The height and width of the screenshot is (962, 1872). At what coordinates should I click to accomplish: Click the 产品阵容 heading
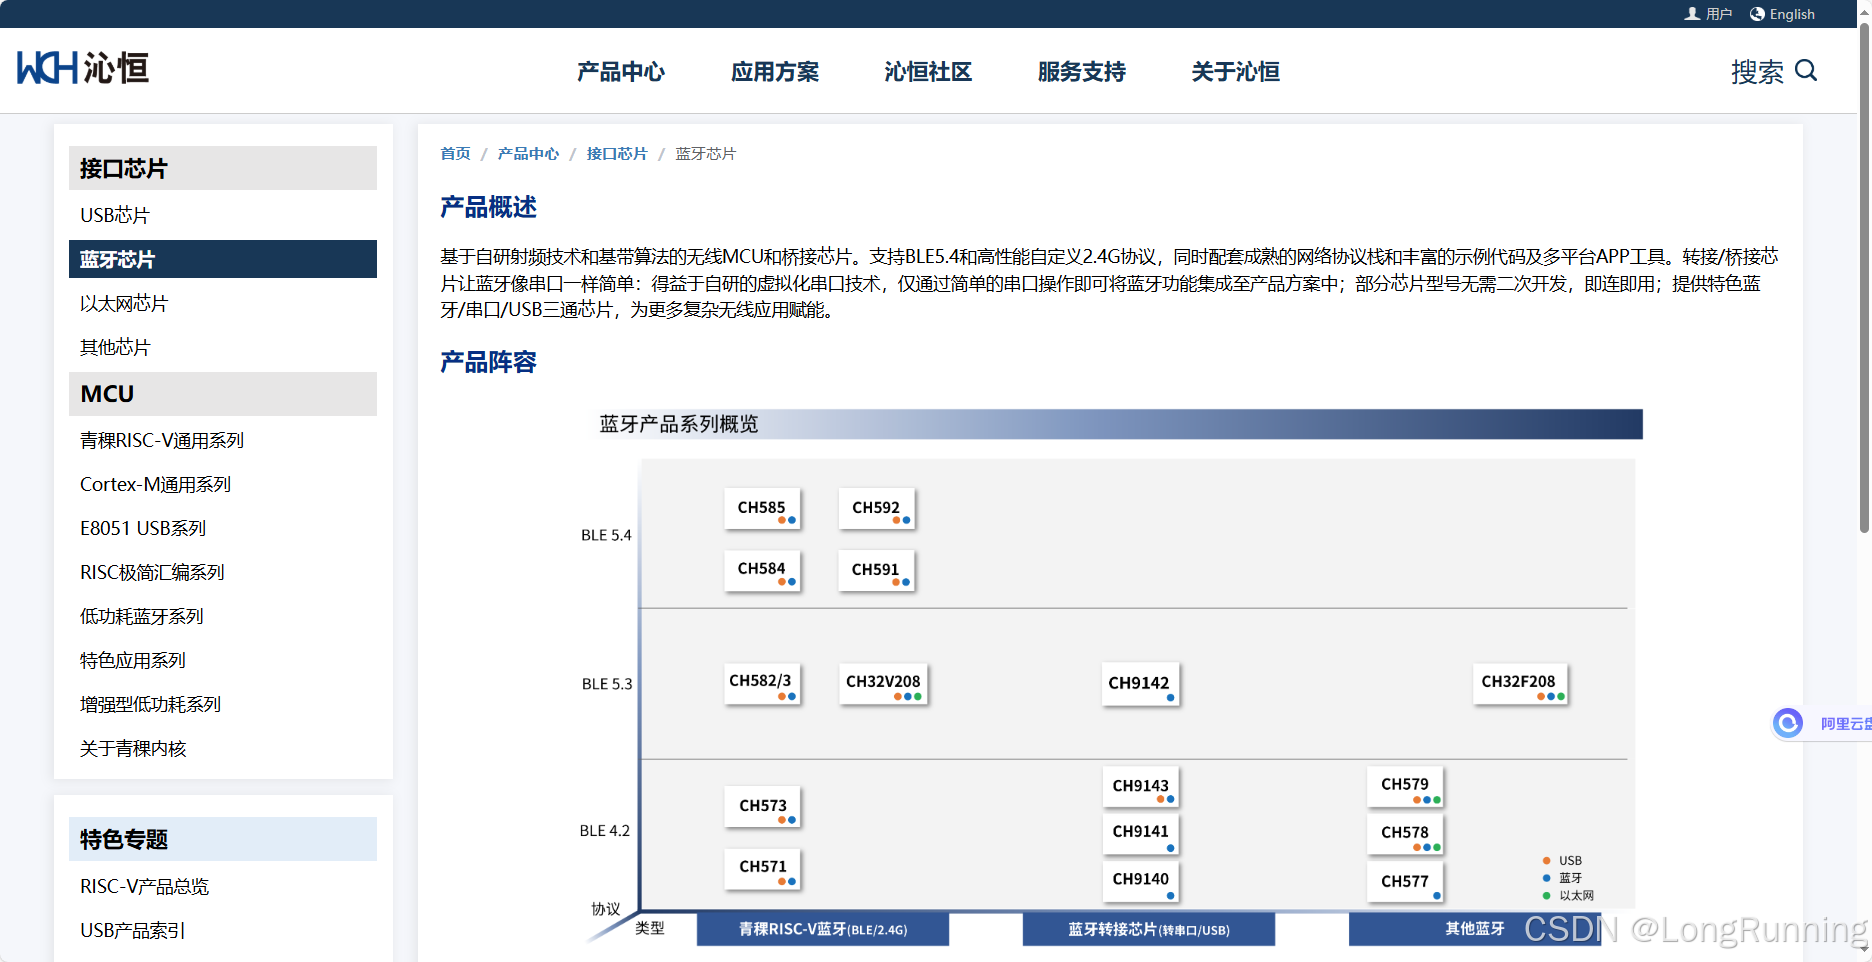click(x=489, y=362)
